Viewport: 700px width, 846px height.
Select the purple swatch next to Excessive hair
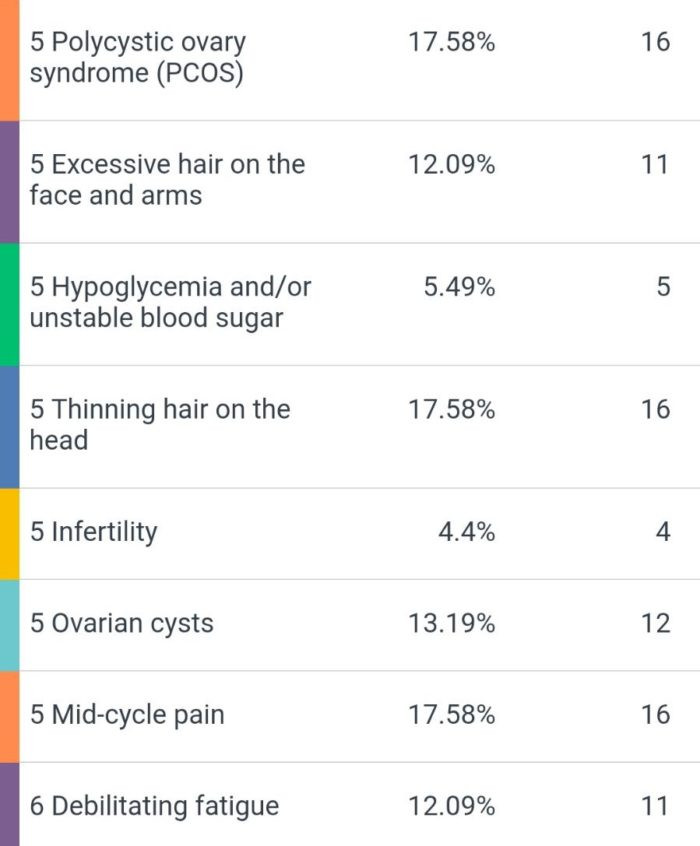(x=9, y=182)
